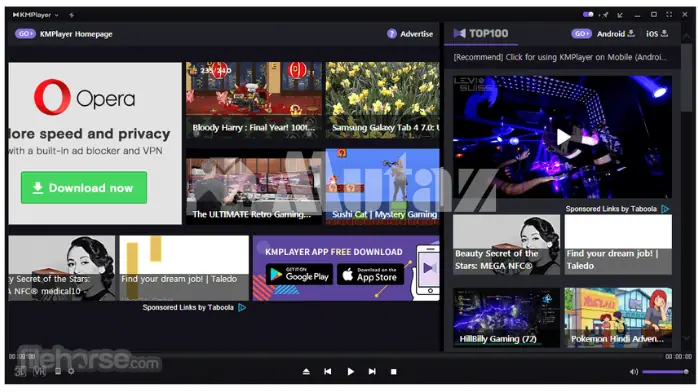Click the Sponsored Links by Taboola text at the bottom left
The height and width of the screenshot is (392, 698).
(188, 307)
